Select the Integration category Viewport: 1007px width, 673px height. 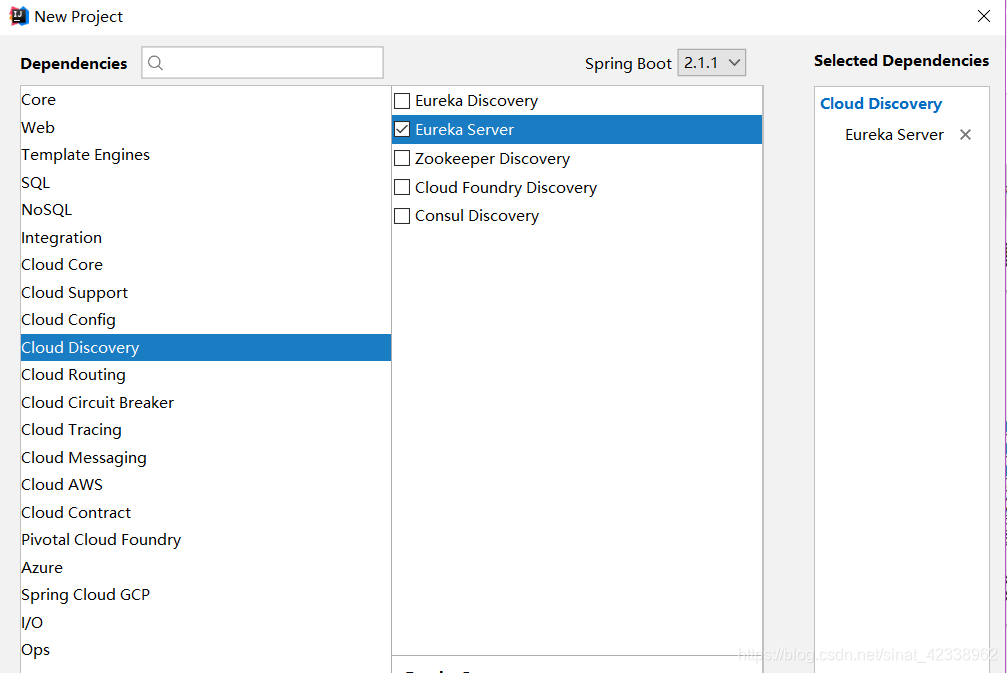coord(206,238)
